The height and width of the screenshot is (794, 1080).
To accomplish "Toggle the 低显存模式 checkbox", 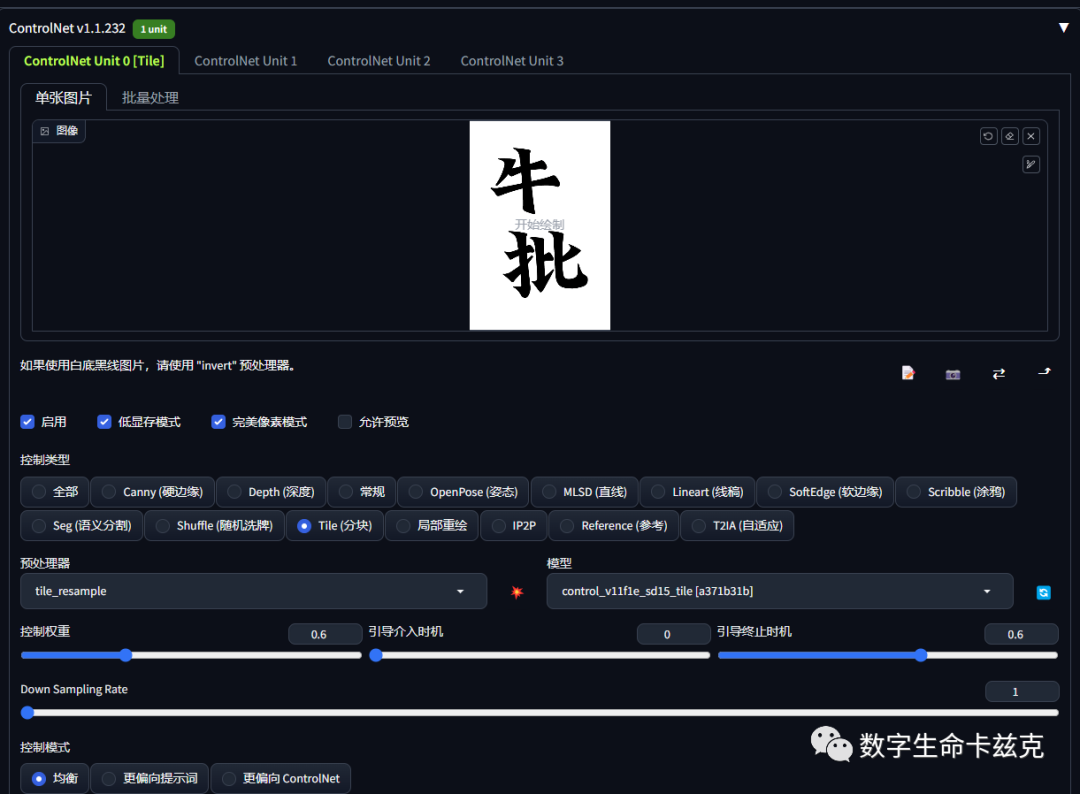I will (104, 422).
